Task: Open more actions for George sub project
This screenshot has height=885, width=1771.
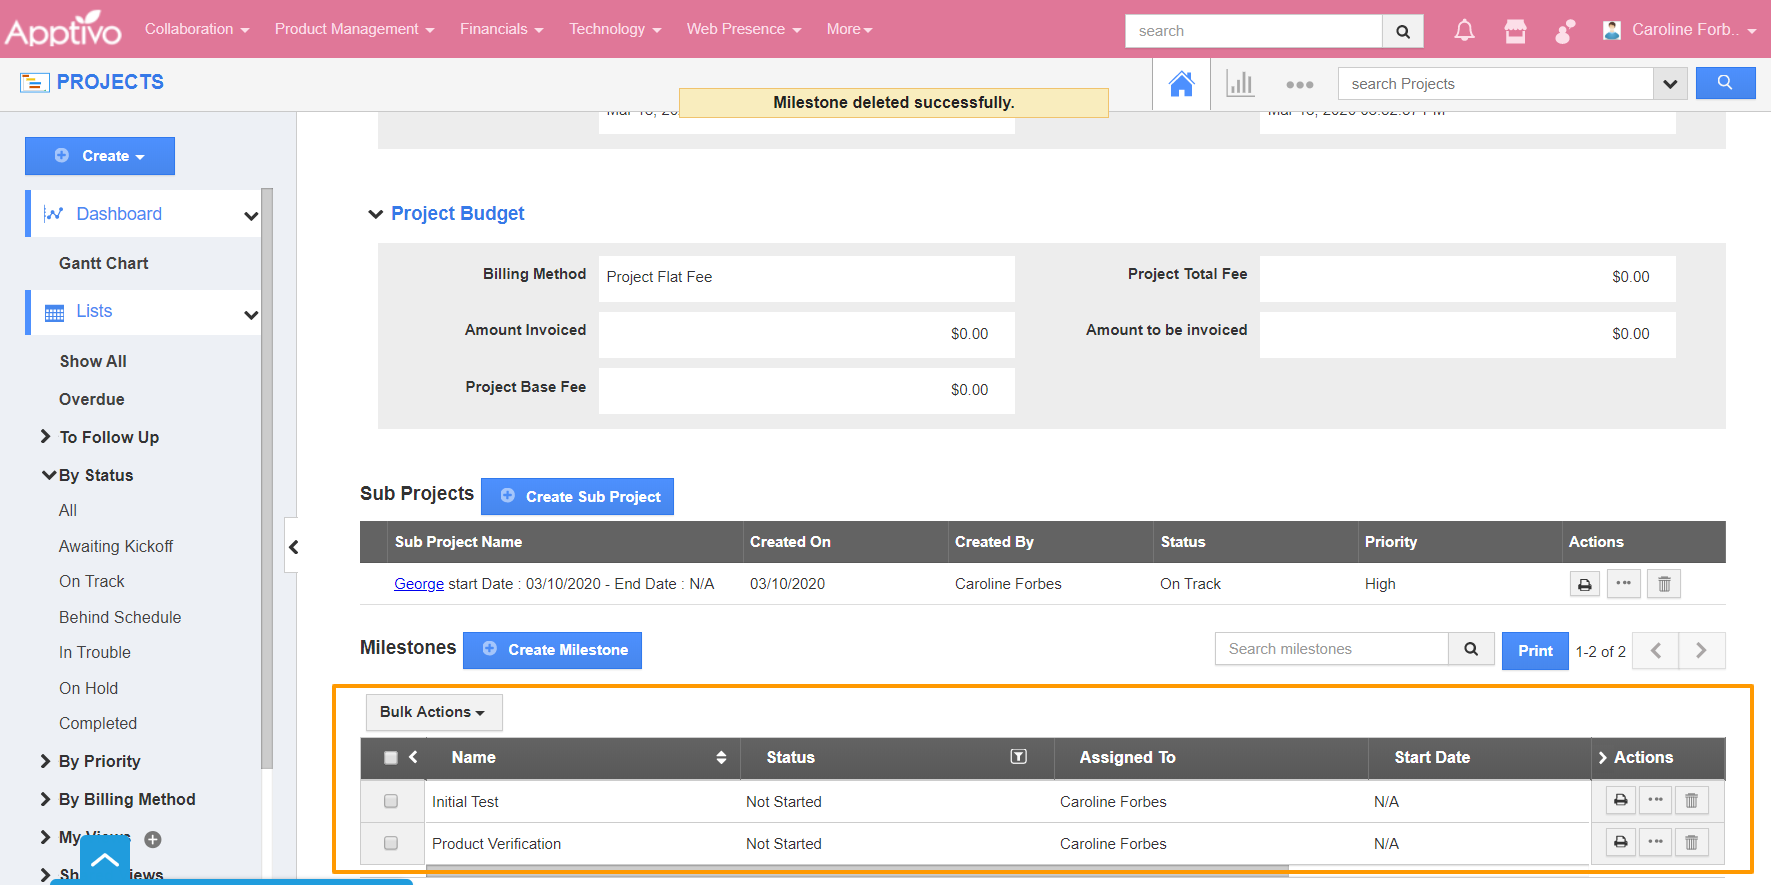Action: pos(1623,584)
